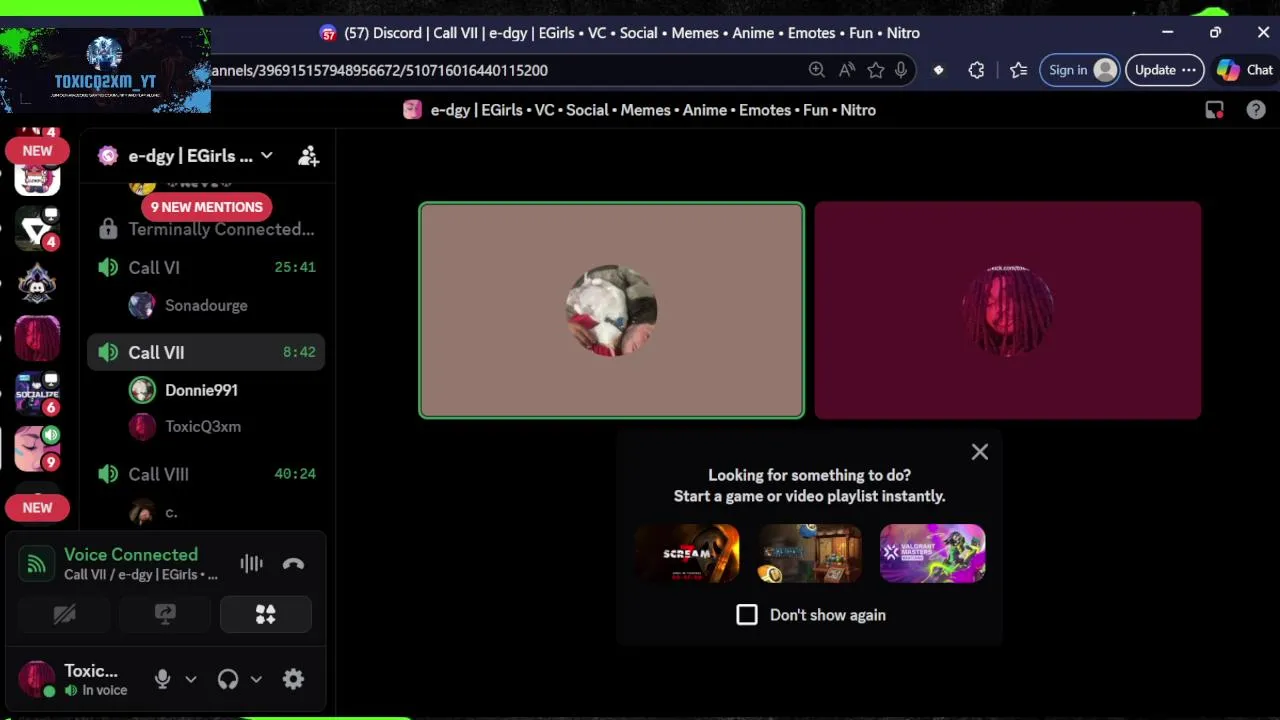Bookmark page with the star icon
1280x720 pixels.
(876, 70)
